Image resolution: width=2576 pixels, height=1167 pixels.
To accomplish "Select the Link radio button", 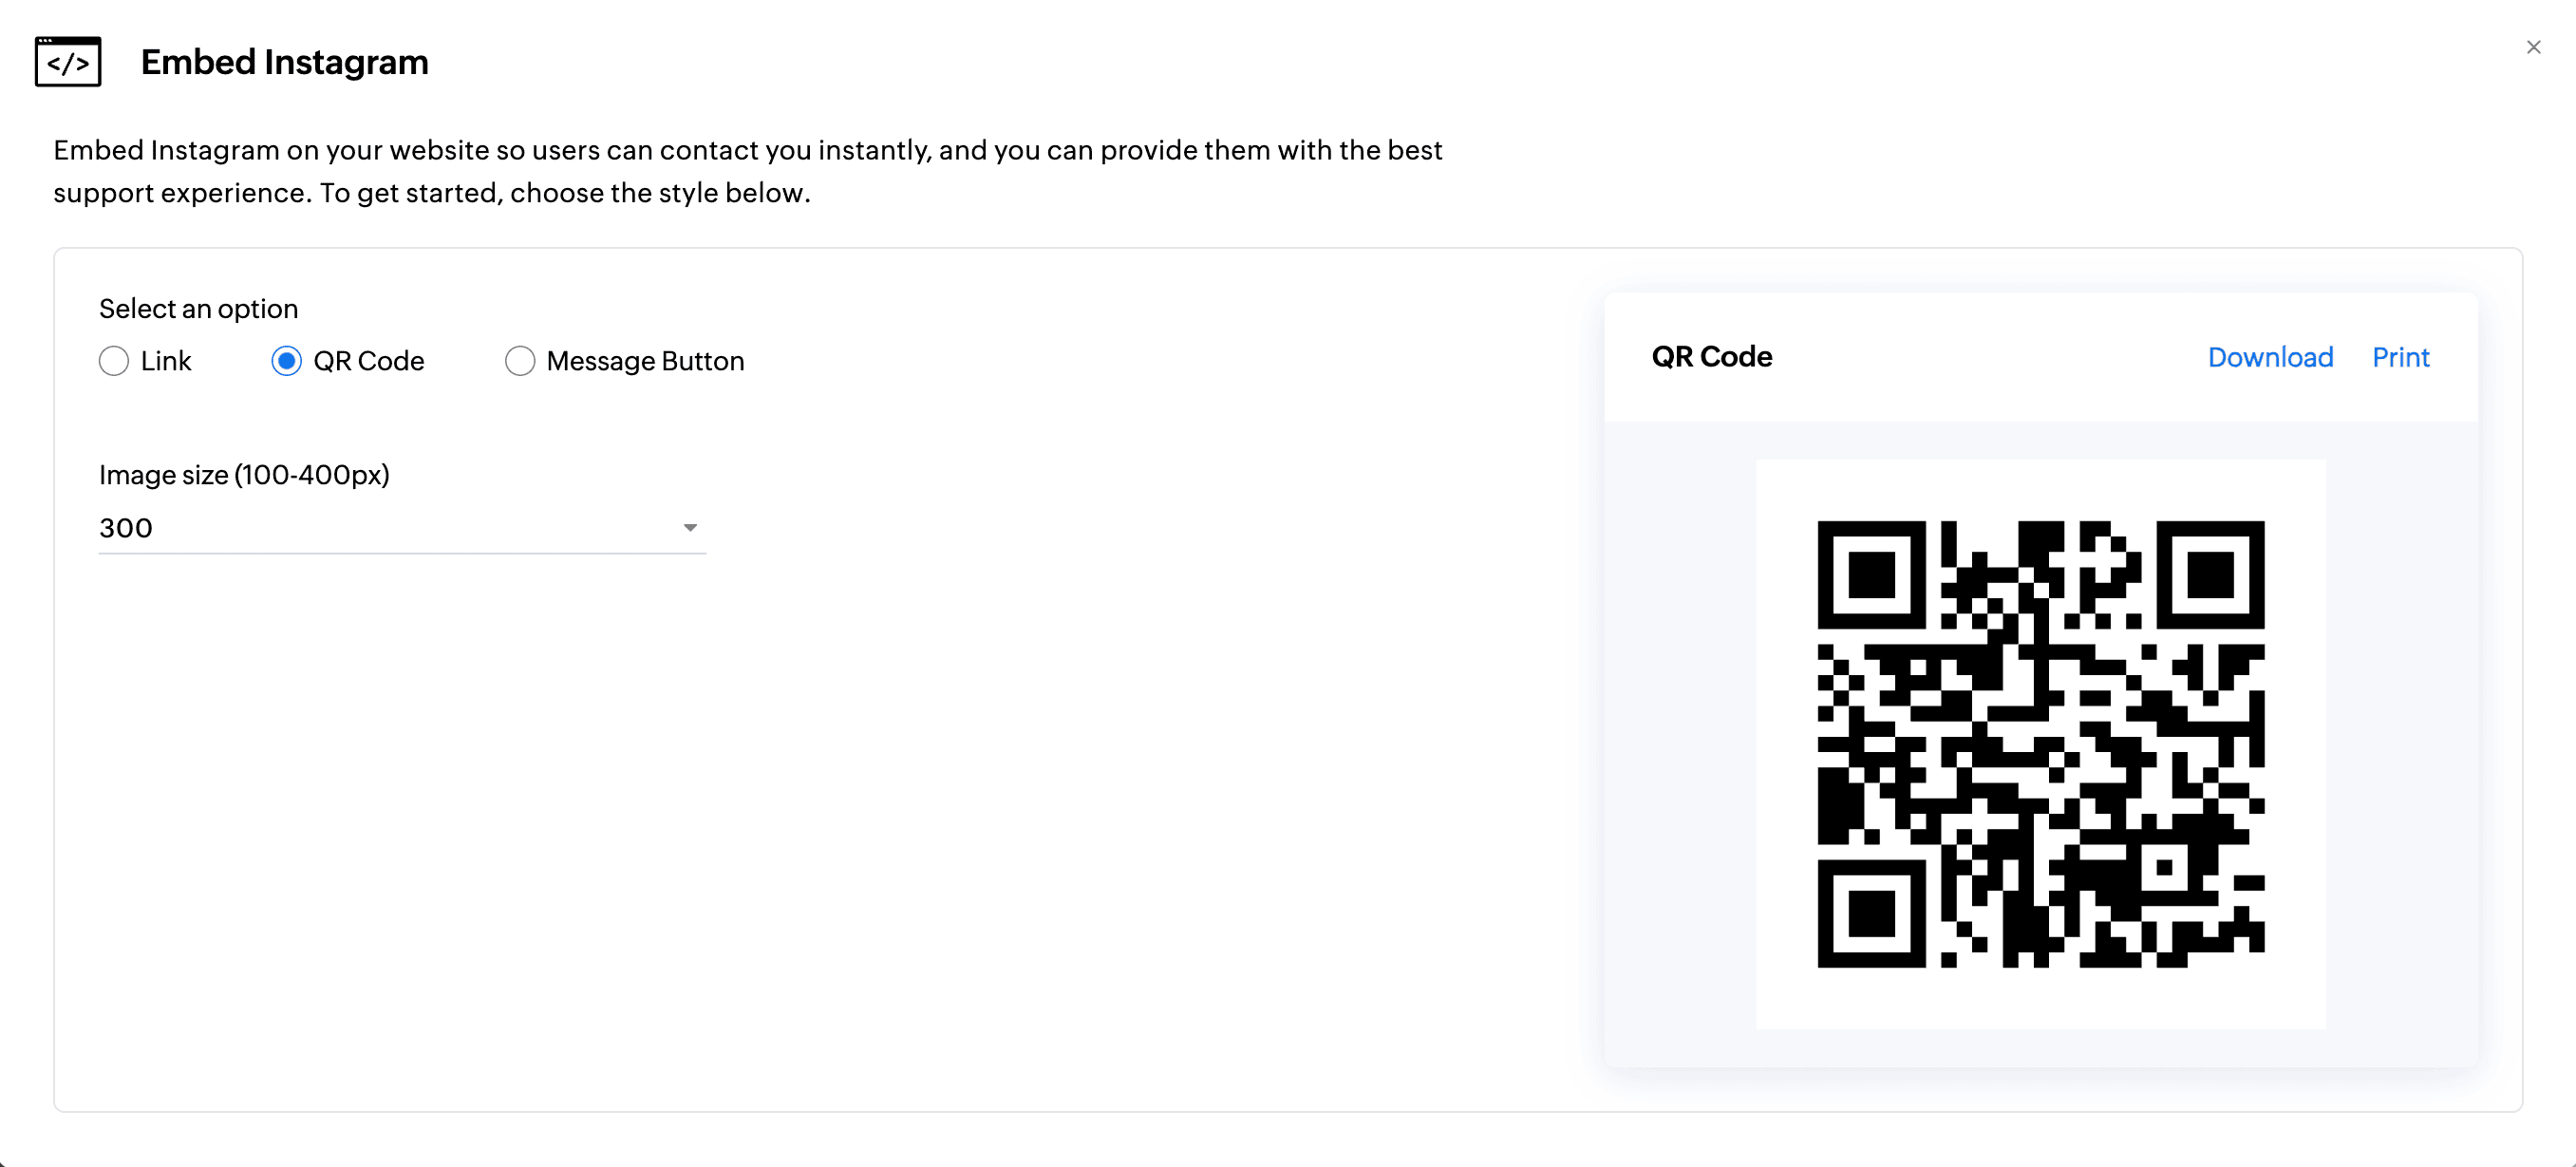I will 114,361.
